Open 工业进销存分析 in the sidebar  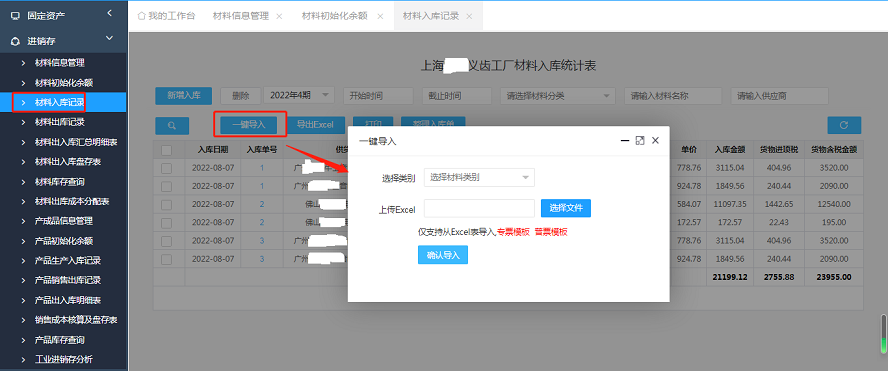(x=63, y=360)
